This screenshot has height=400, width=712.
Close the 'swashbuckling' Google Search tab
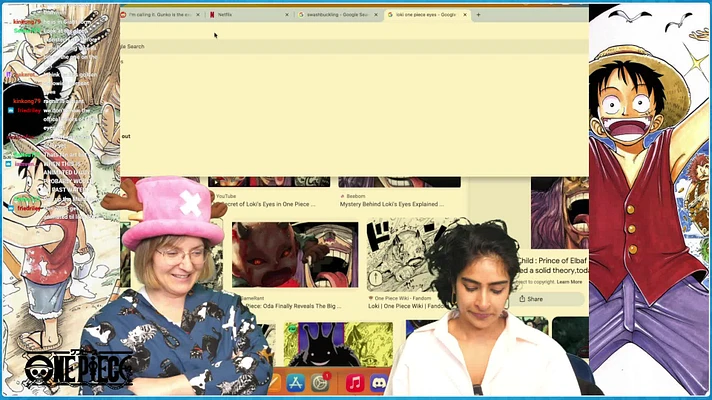pos(376,15)
